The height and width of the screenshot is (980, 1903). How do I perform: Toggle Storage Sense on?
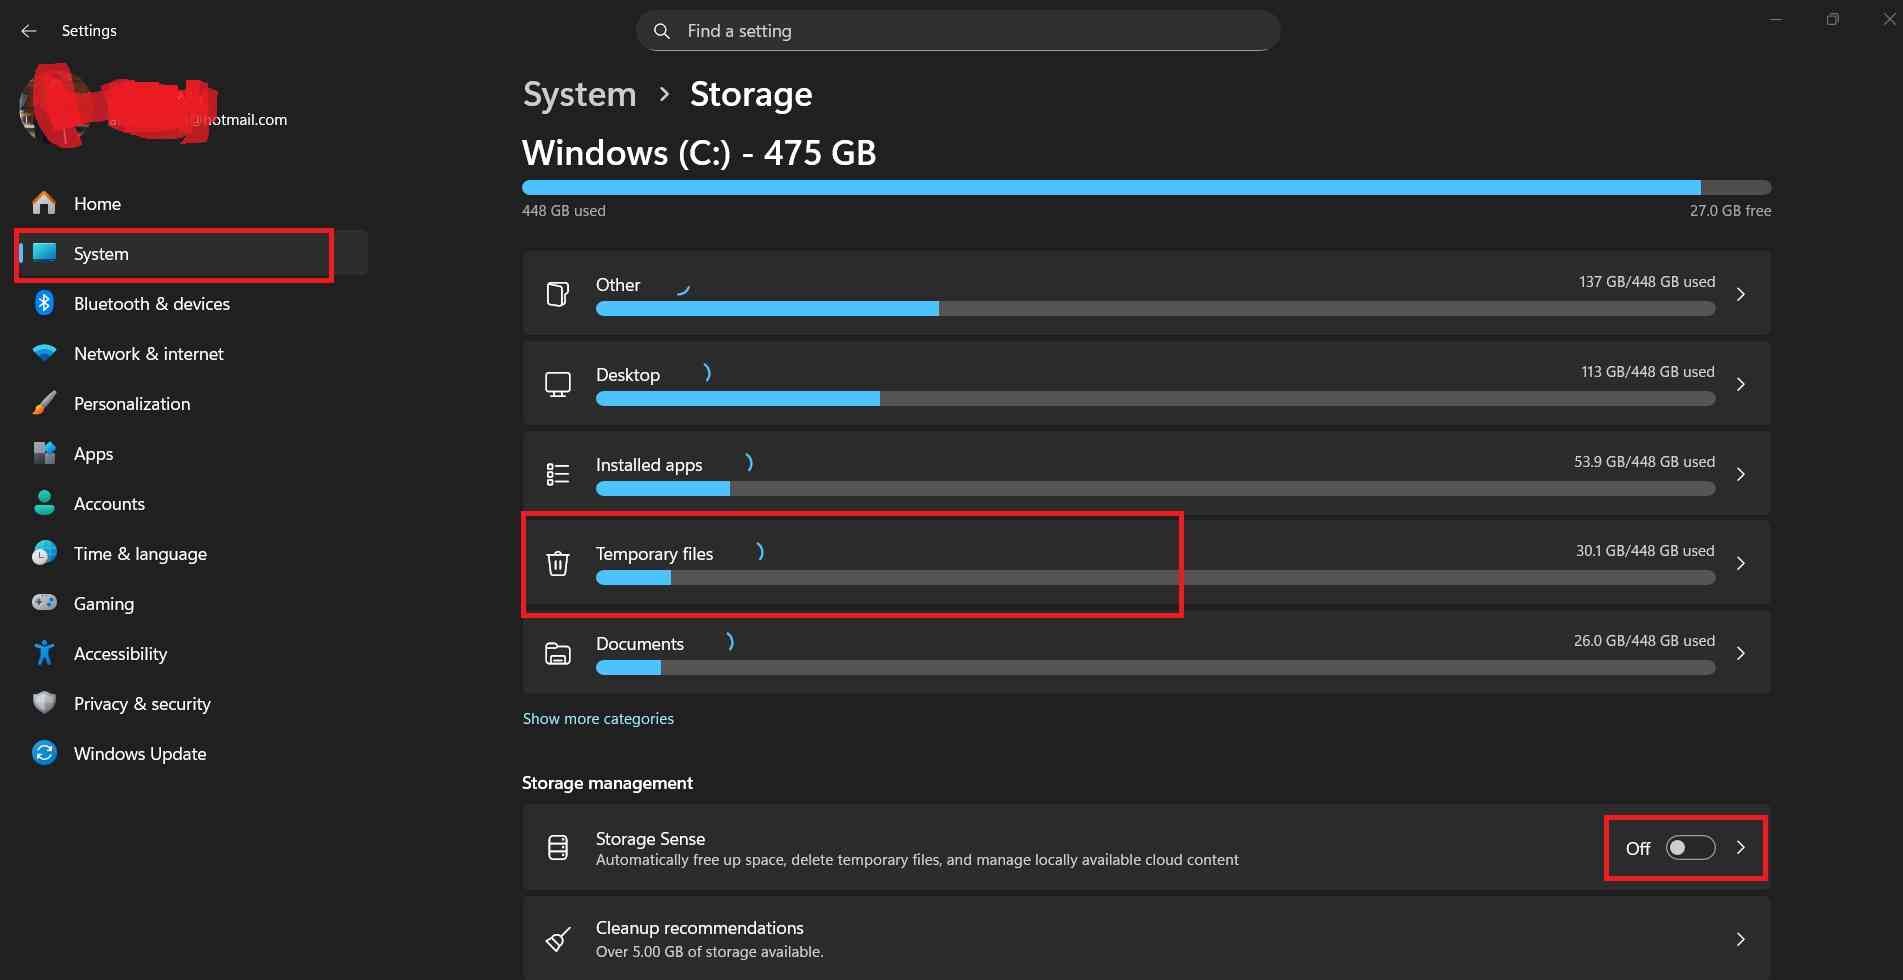point(1688,847)
